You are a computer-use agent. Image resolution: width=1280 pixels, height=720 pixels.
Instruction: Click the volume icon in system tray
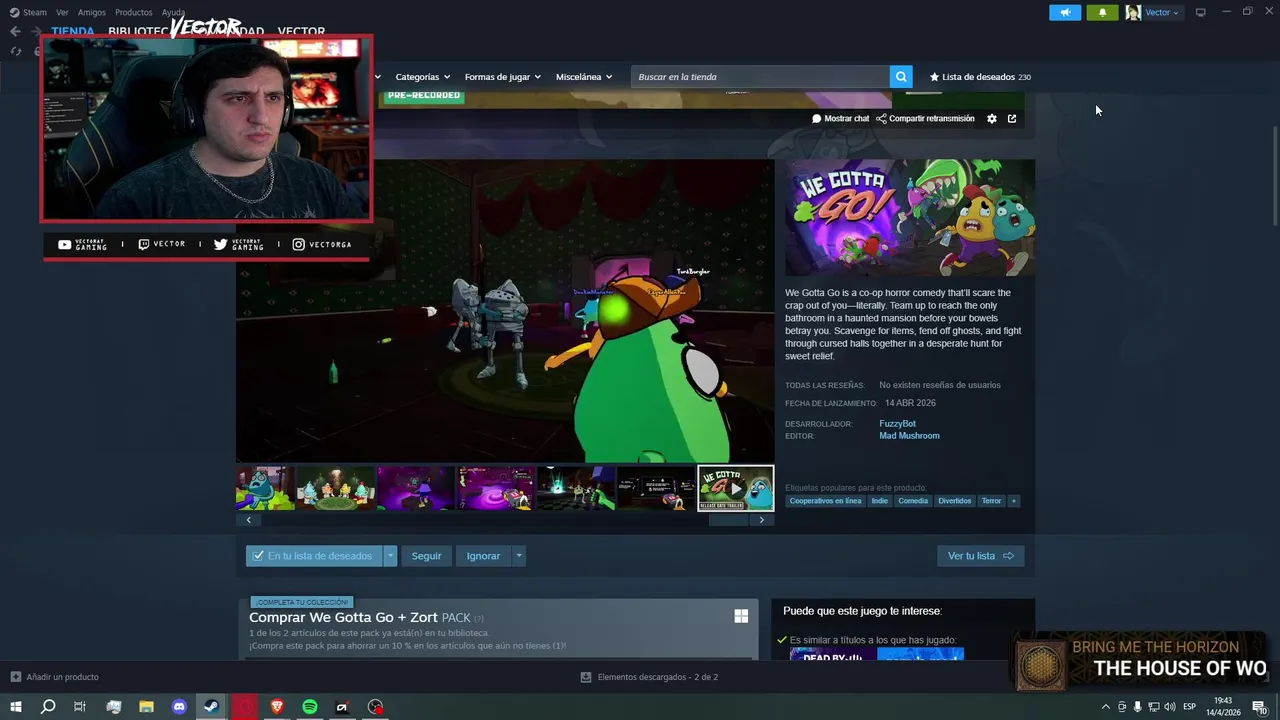pos(1170,707)
